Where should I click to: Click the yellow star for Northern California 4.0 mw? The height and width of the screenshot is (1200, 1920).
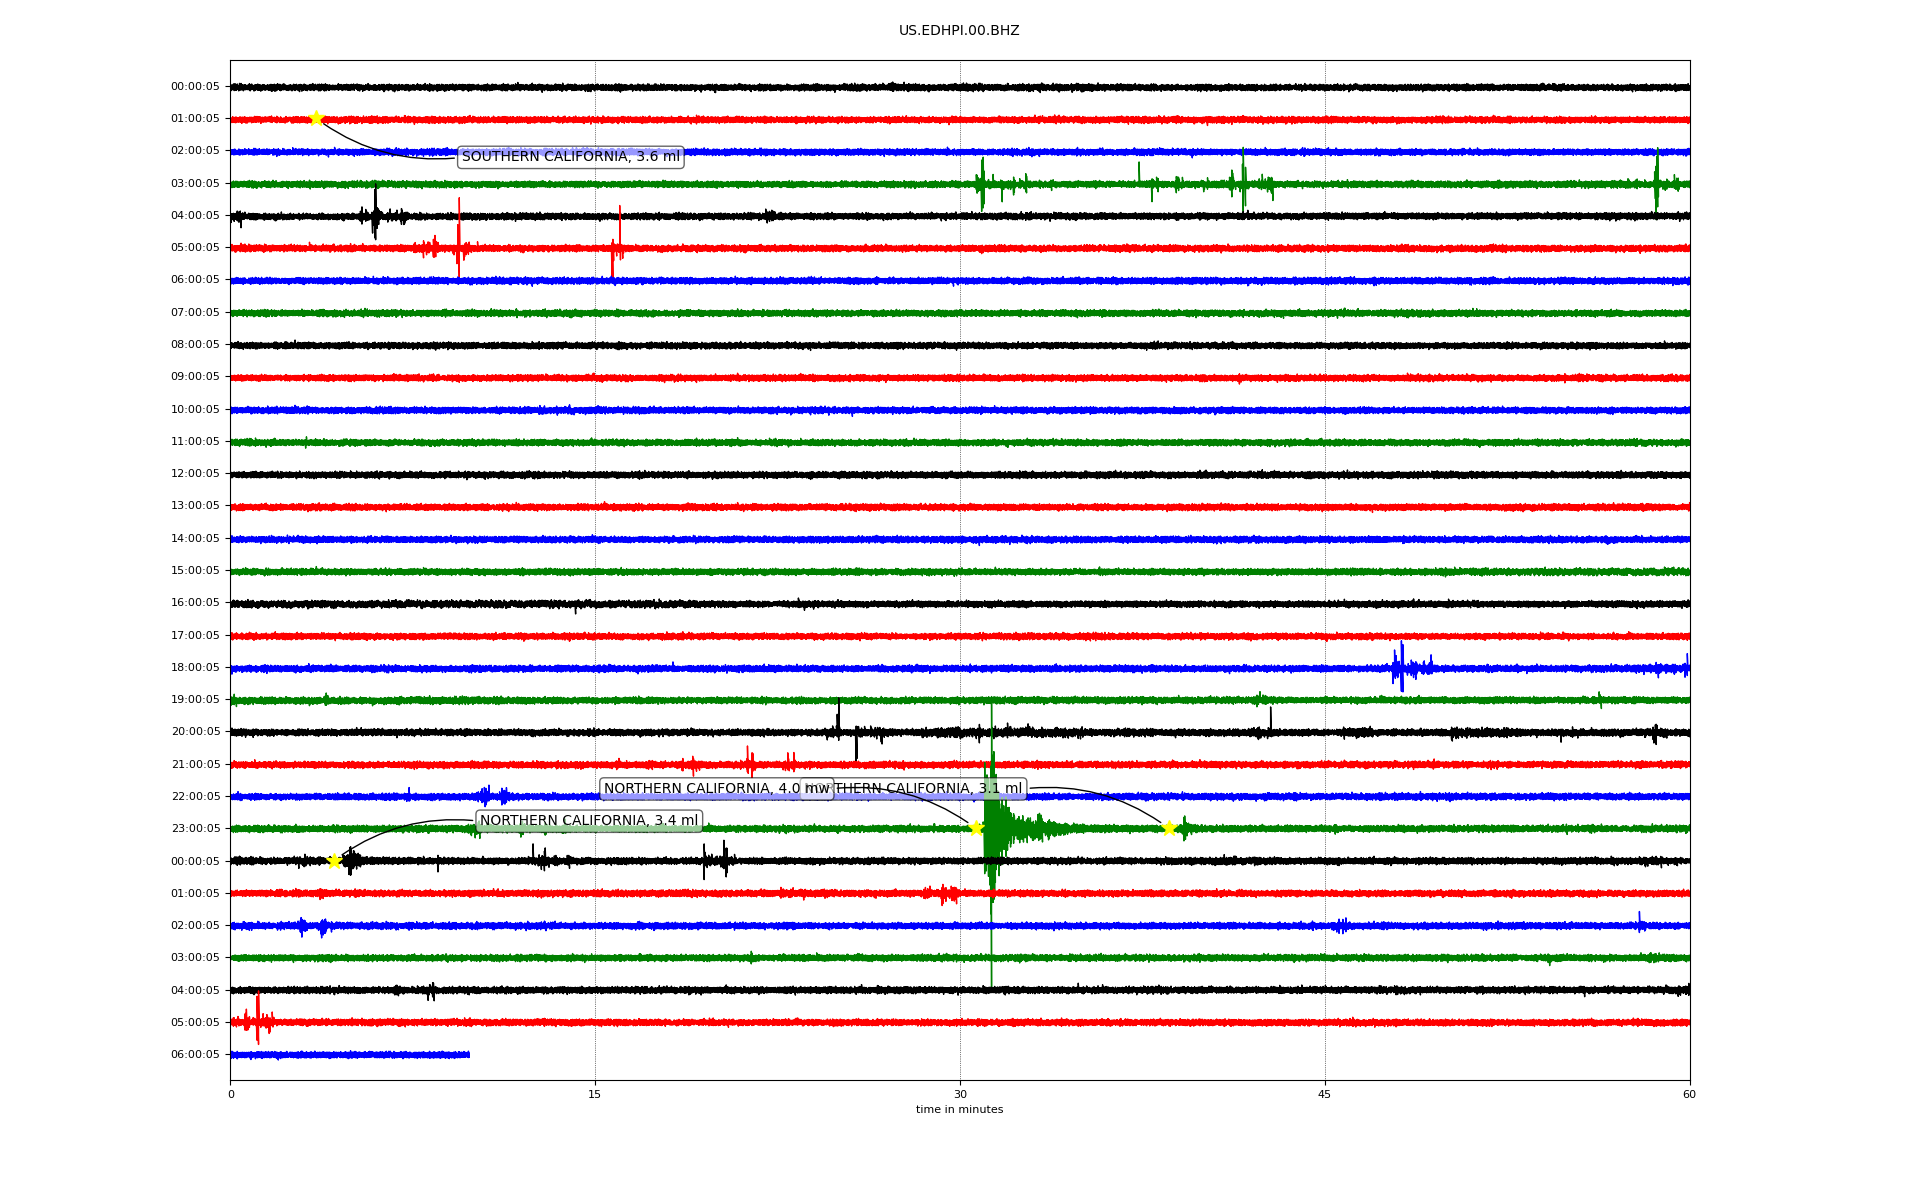click(x=976, y=828)
